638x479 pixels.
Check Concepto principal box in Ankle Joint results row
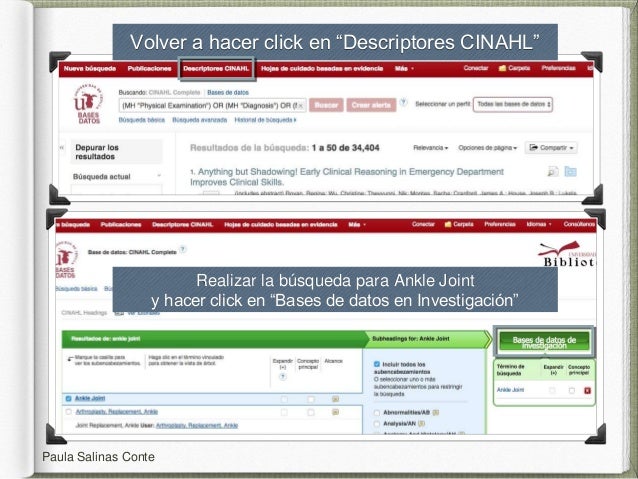tap(311, 399)
